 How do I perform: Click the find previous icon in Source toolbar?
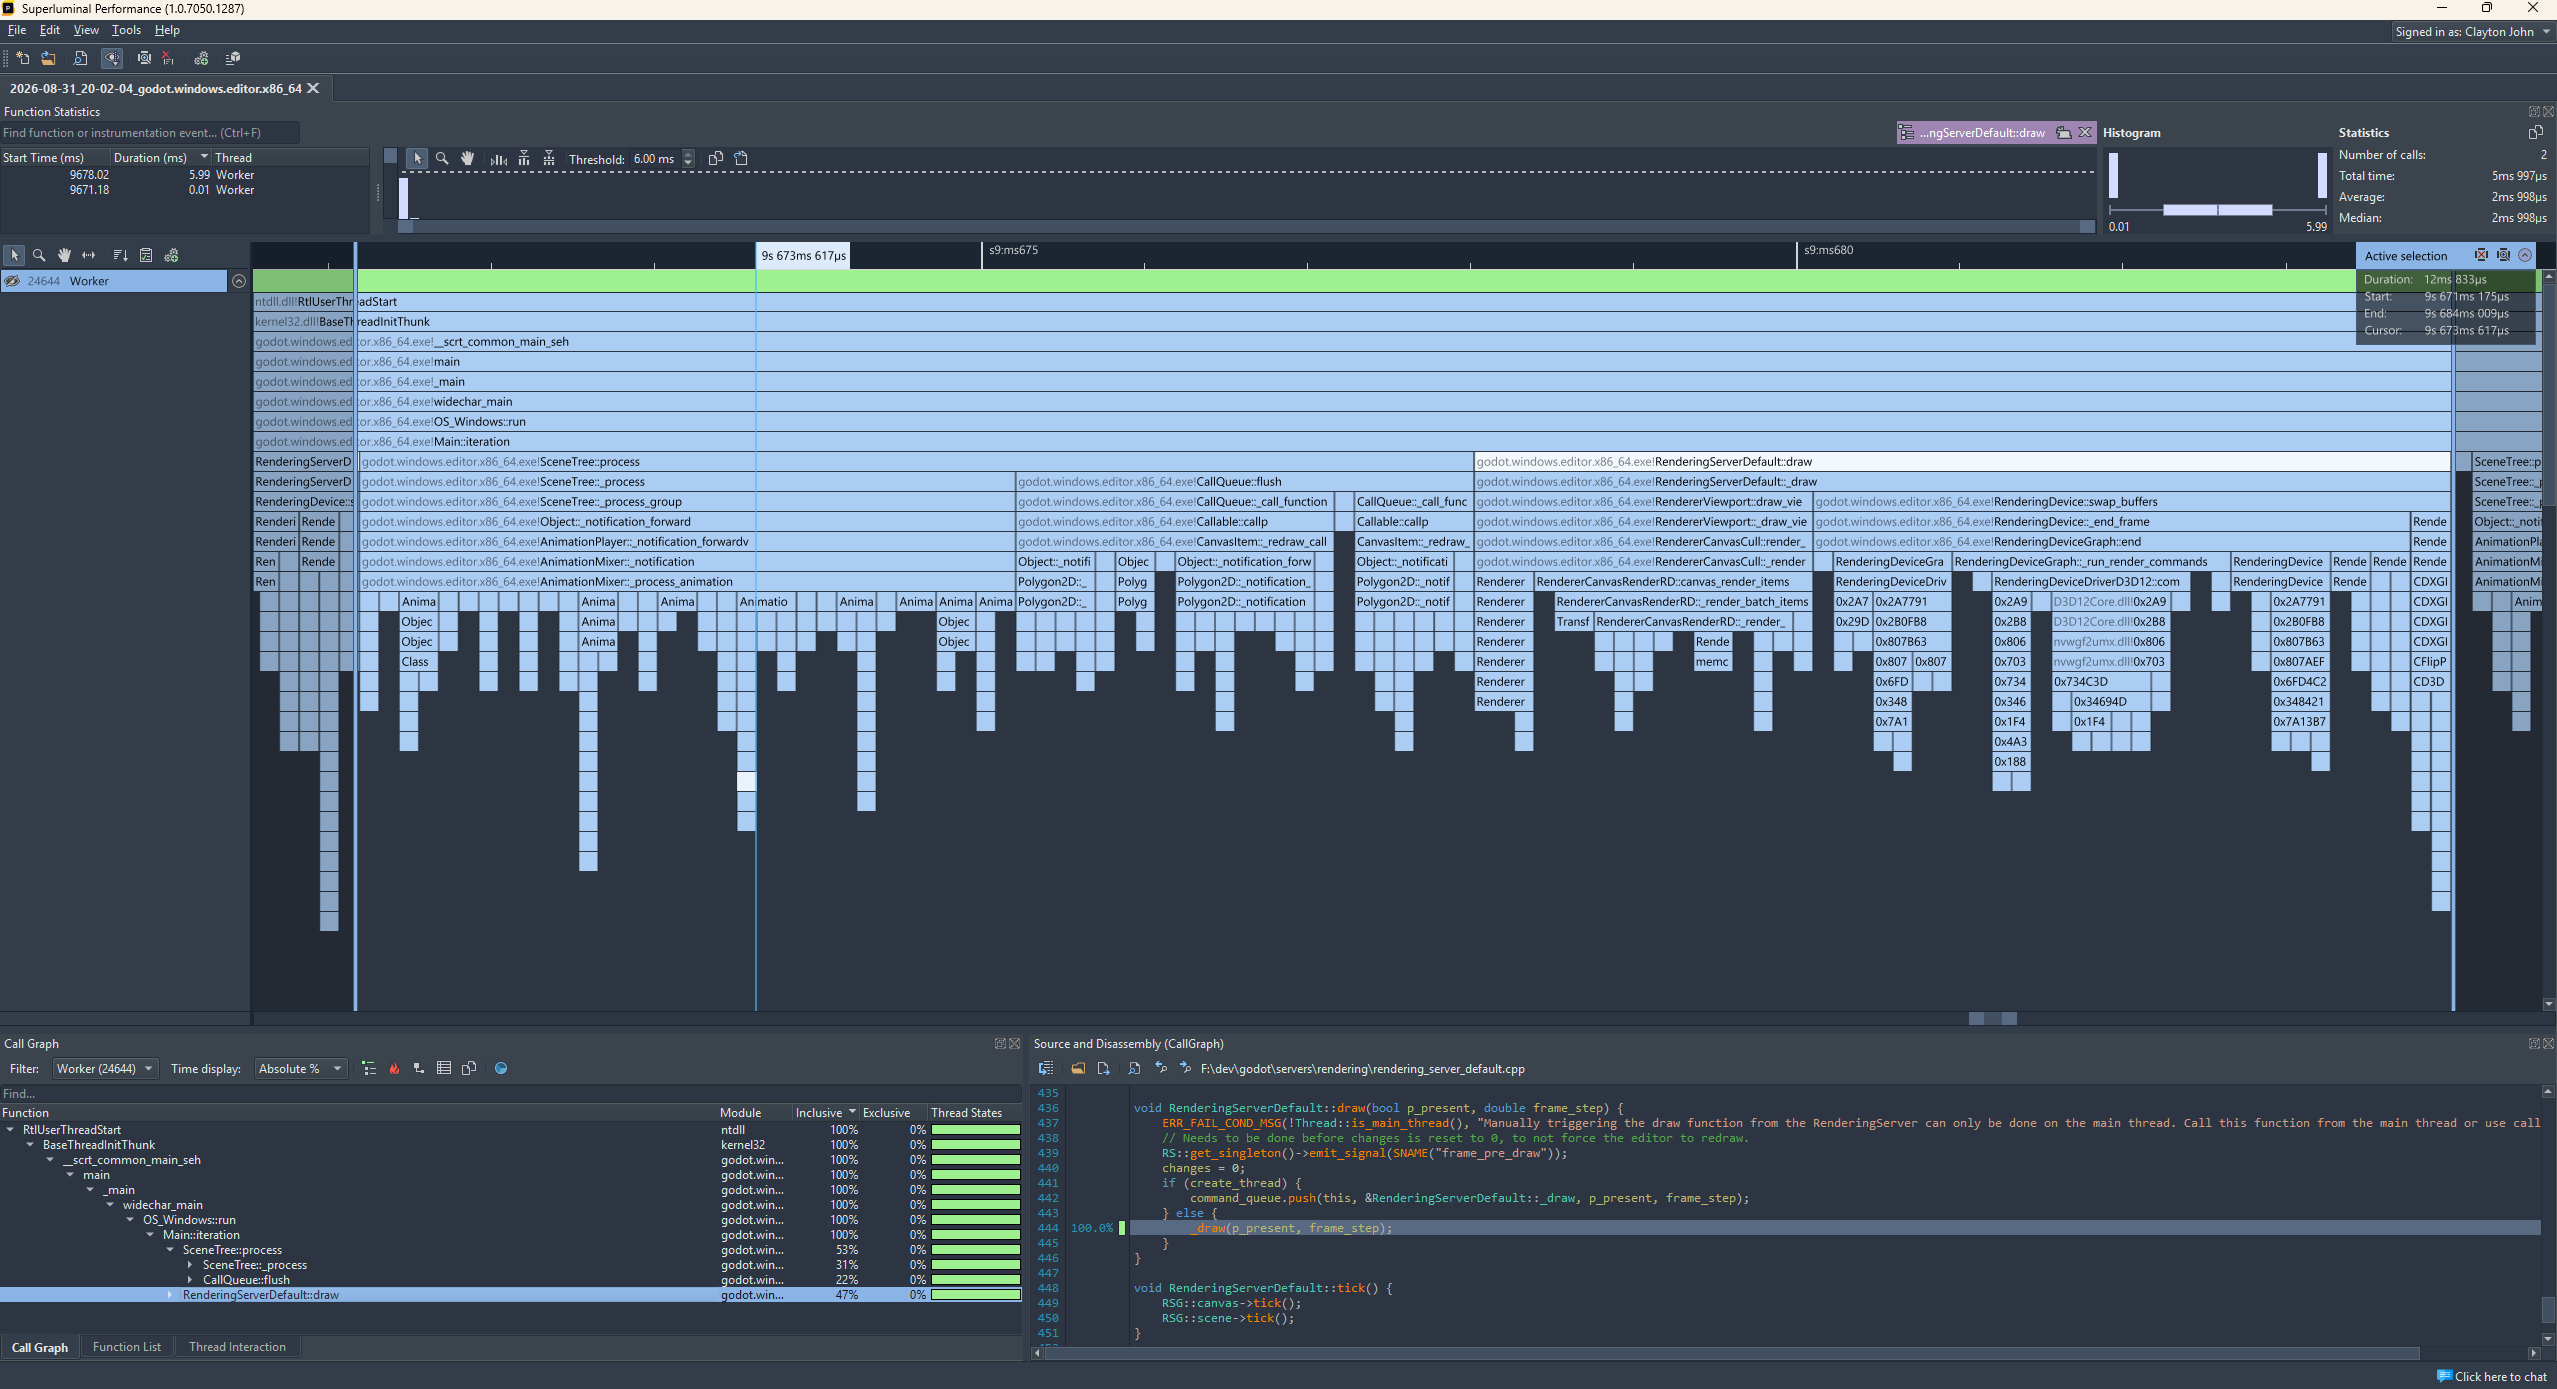1161,1068
